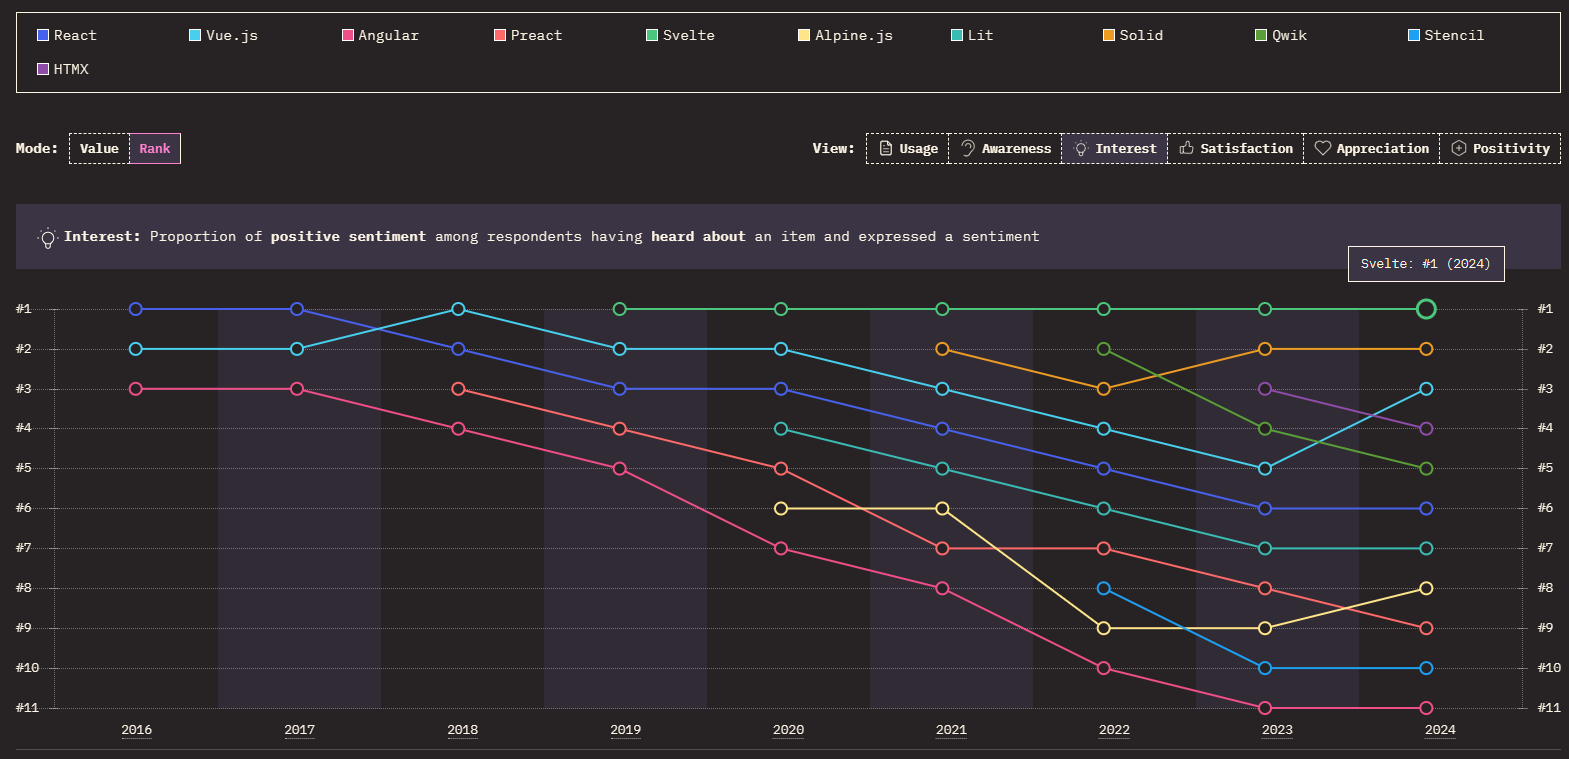Viewport: 1569px width, 759px height.
Task: Click the '#1' rank label on left axis
Action: point(23,309)
